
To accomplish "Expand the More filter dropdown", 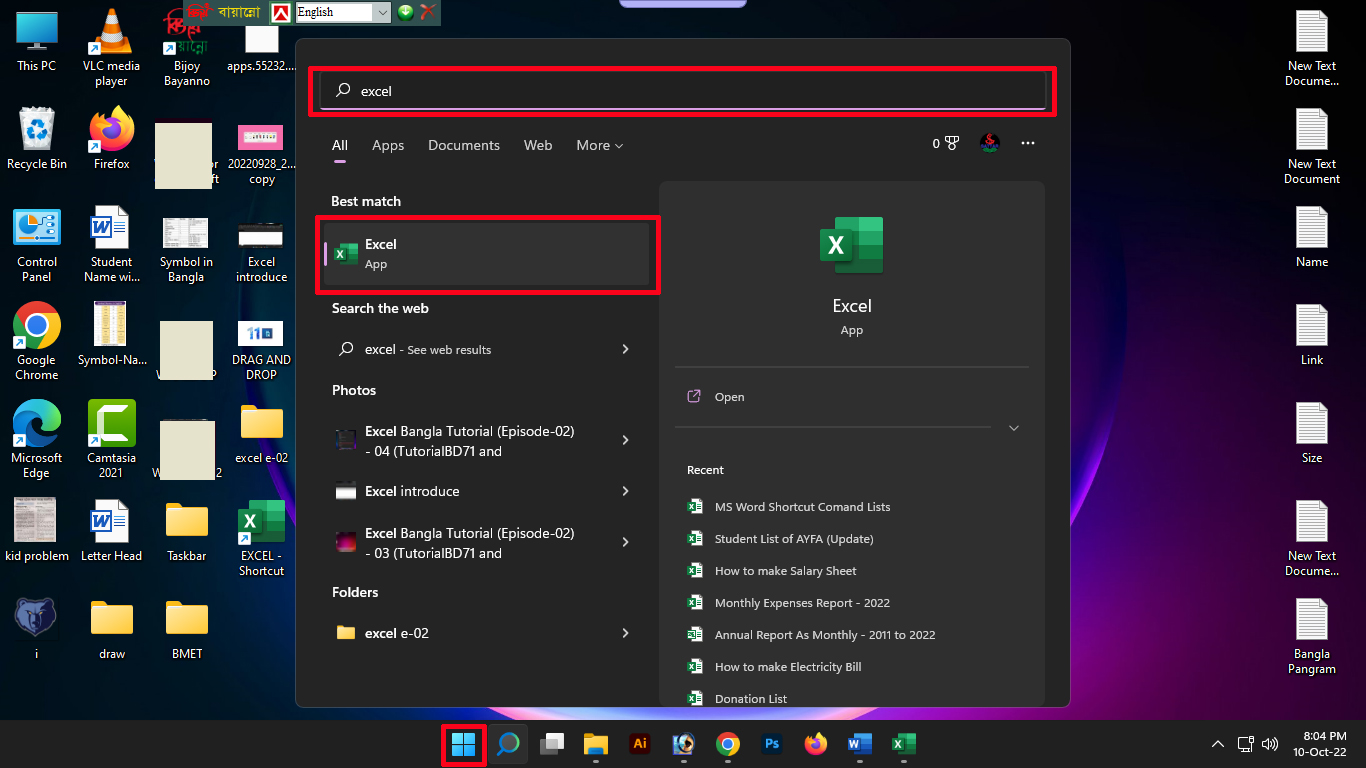I will point(599,145).
